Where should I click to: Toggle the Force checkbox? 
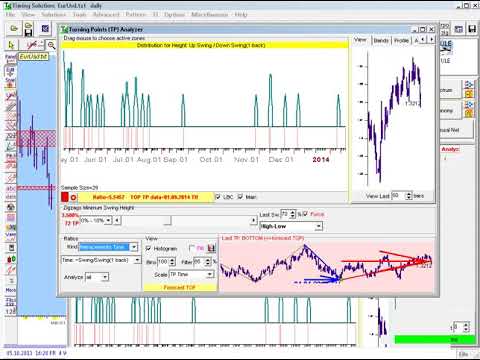click(305, 214)
